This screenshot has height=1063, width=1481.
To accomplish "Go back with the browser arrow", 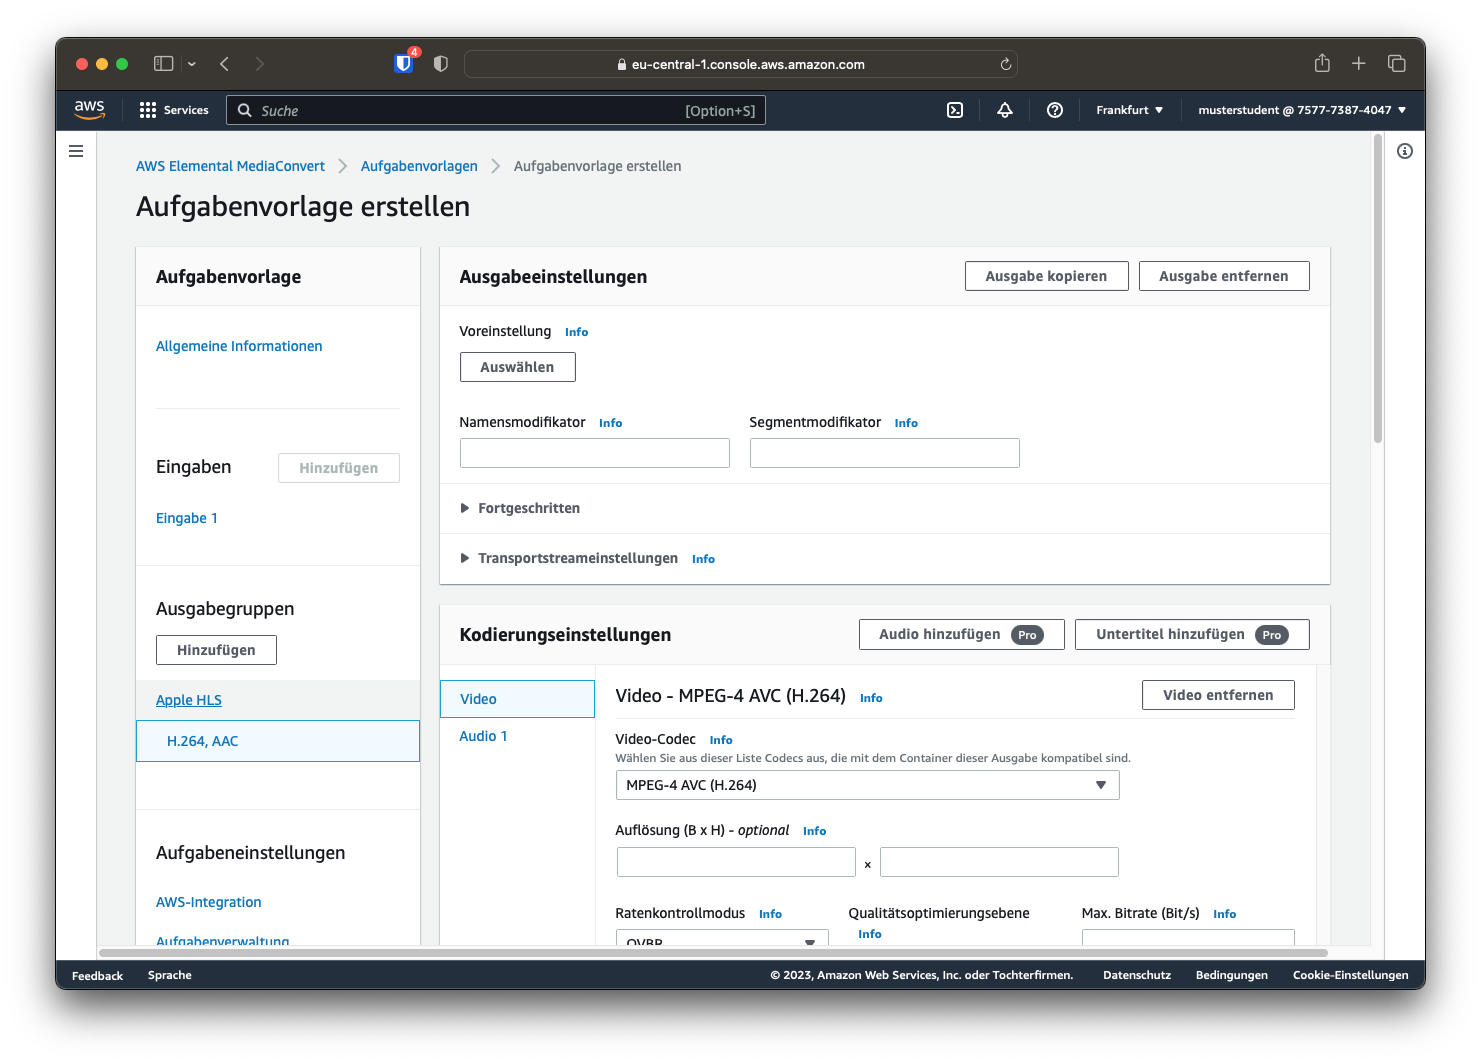I will pyautogui.click(x=225, y=63).
